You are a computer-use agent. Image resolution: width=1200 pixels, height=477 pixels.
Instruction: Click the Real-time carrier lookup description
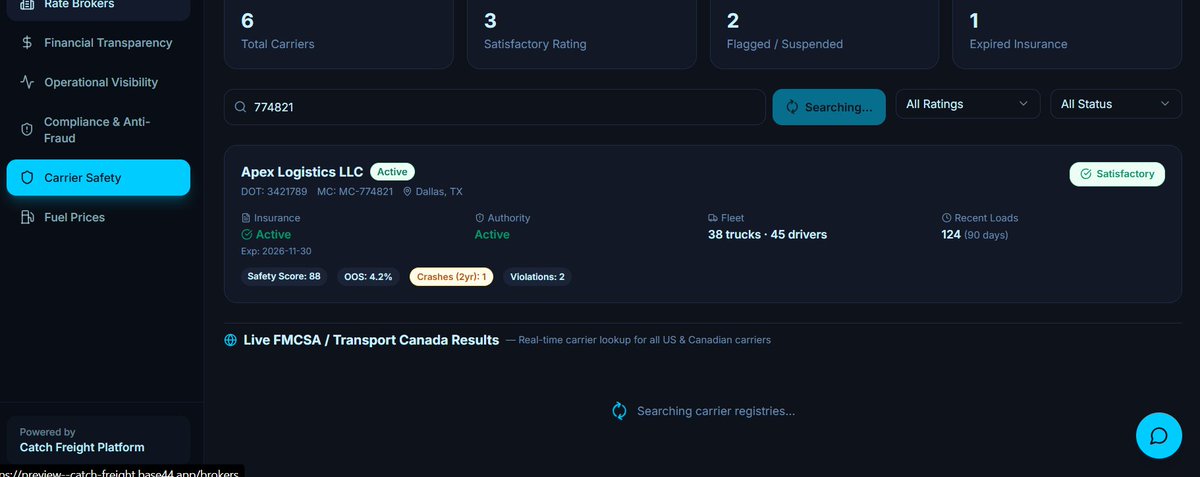coord(645,340)
